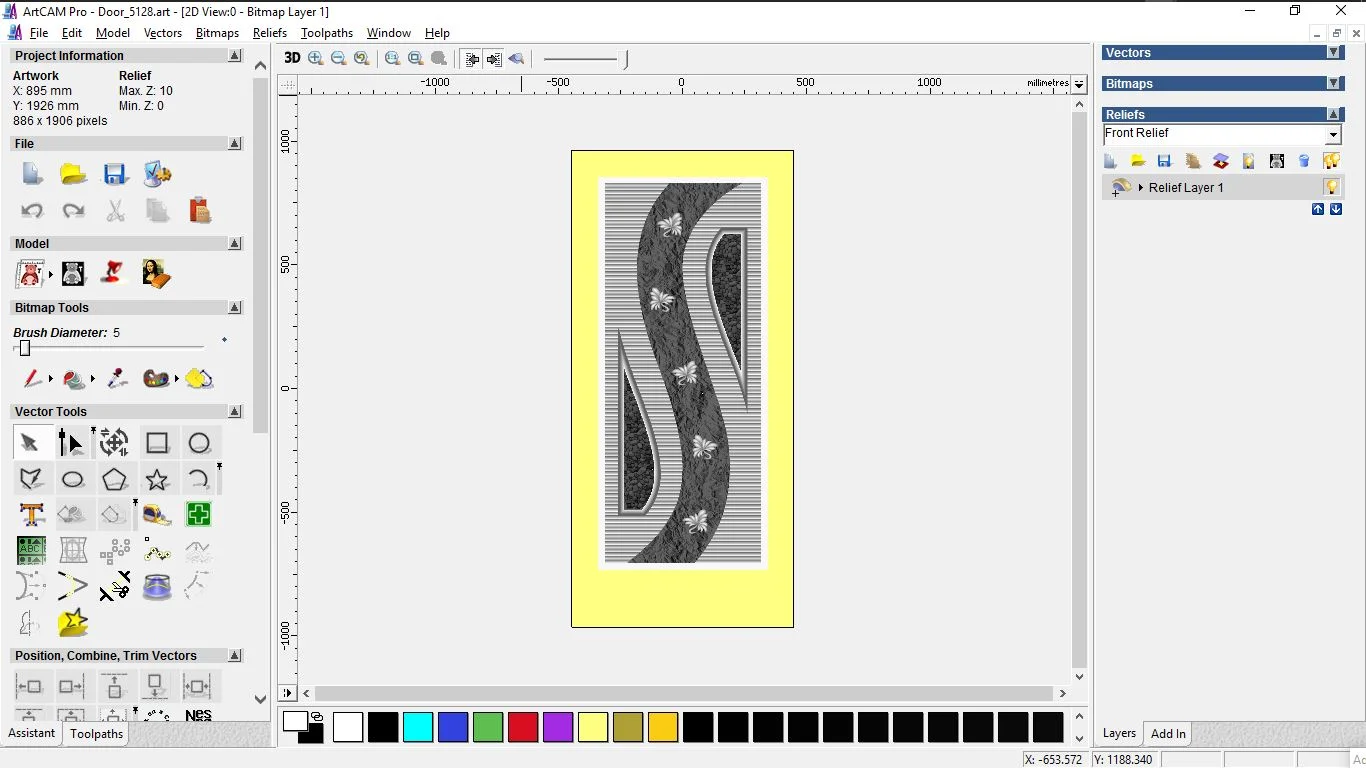The height and width of the screenshot is (768, 1366).
Task: Open the Front Relief dropdown
Action: [x=1333, y=135]
